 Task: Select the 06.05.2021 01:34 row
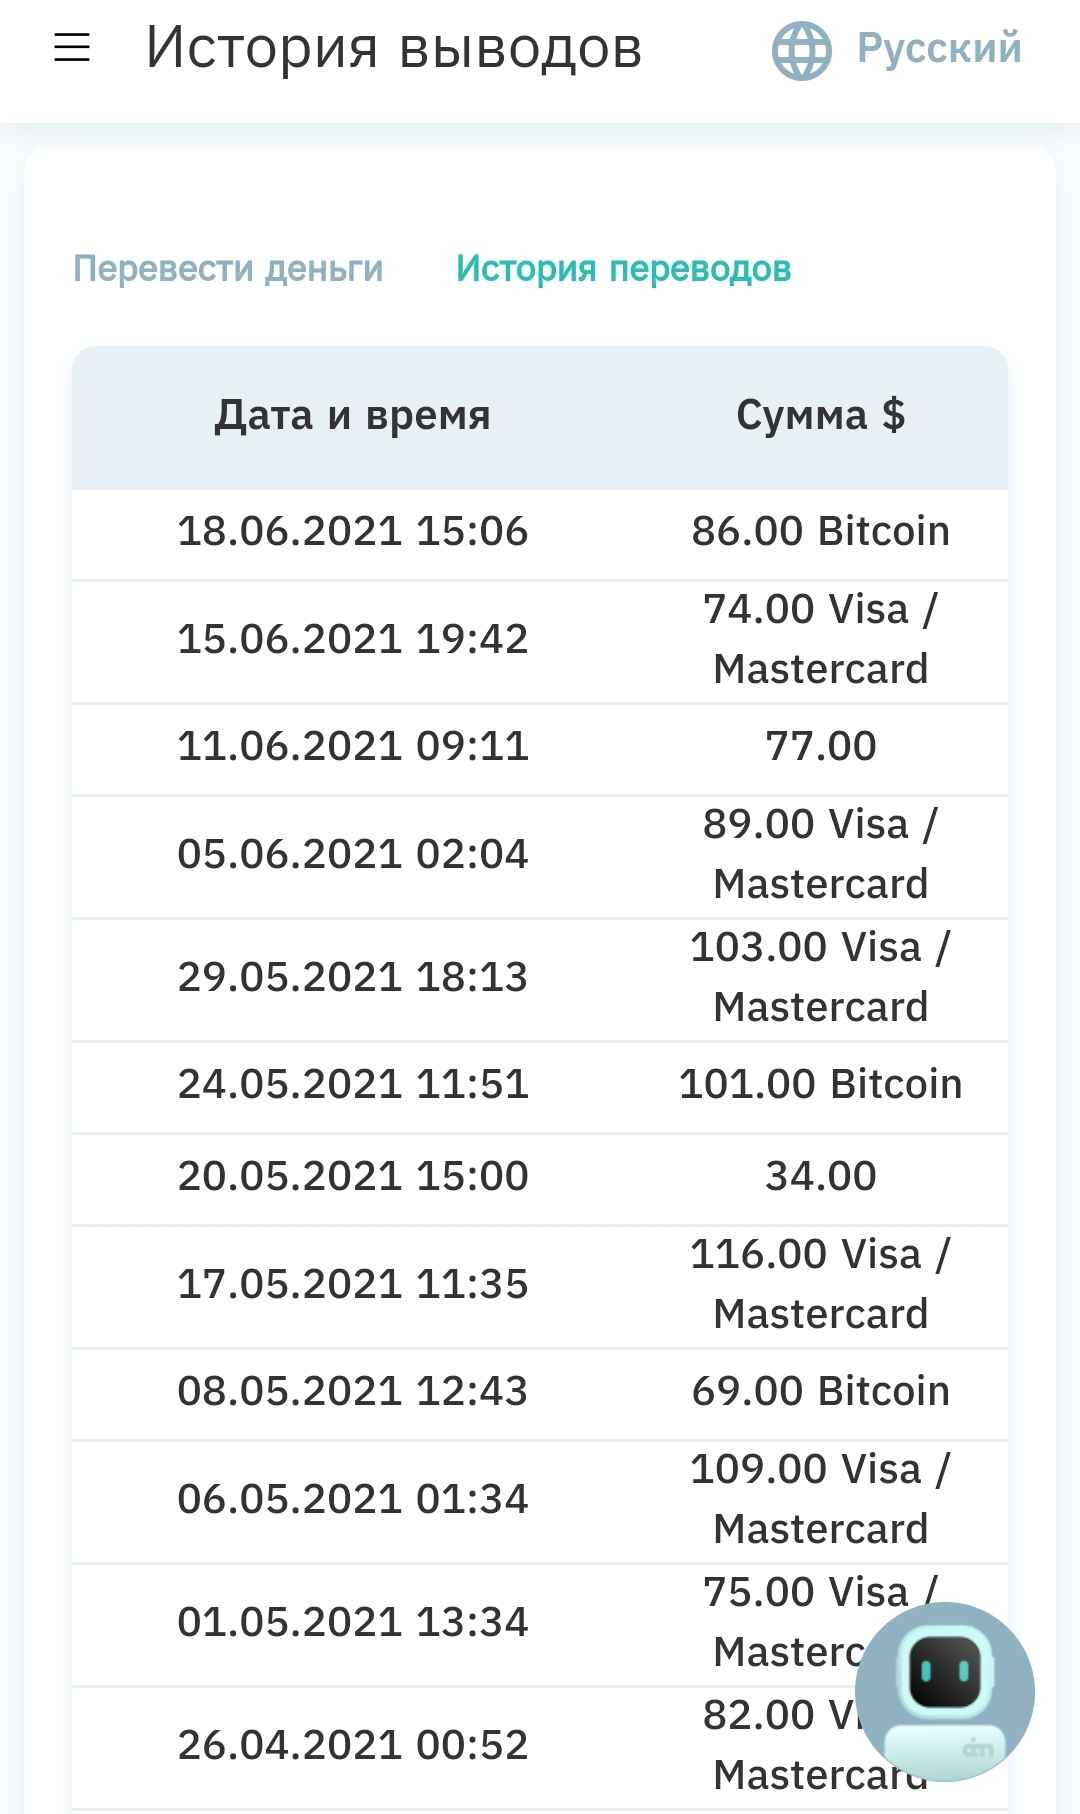(540, 1501)
